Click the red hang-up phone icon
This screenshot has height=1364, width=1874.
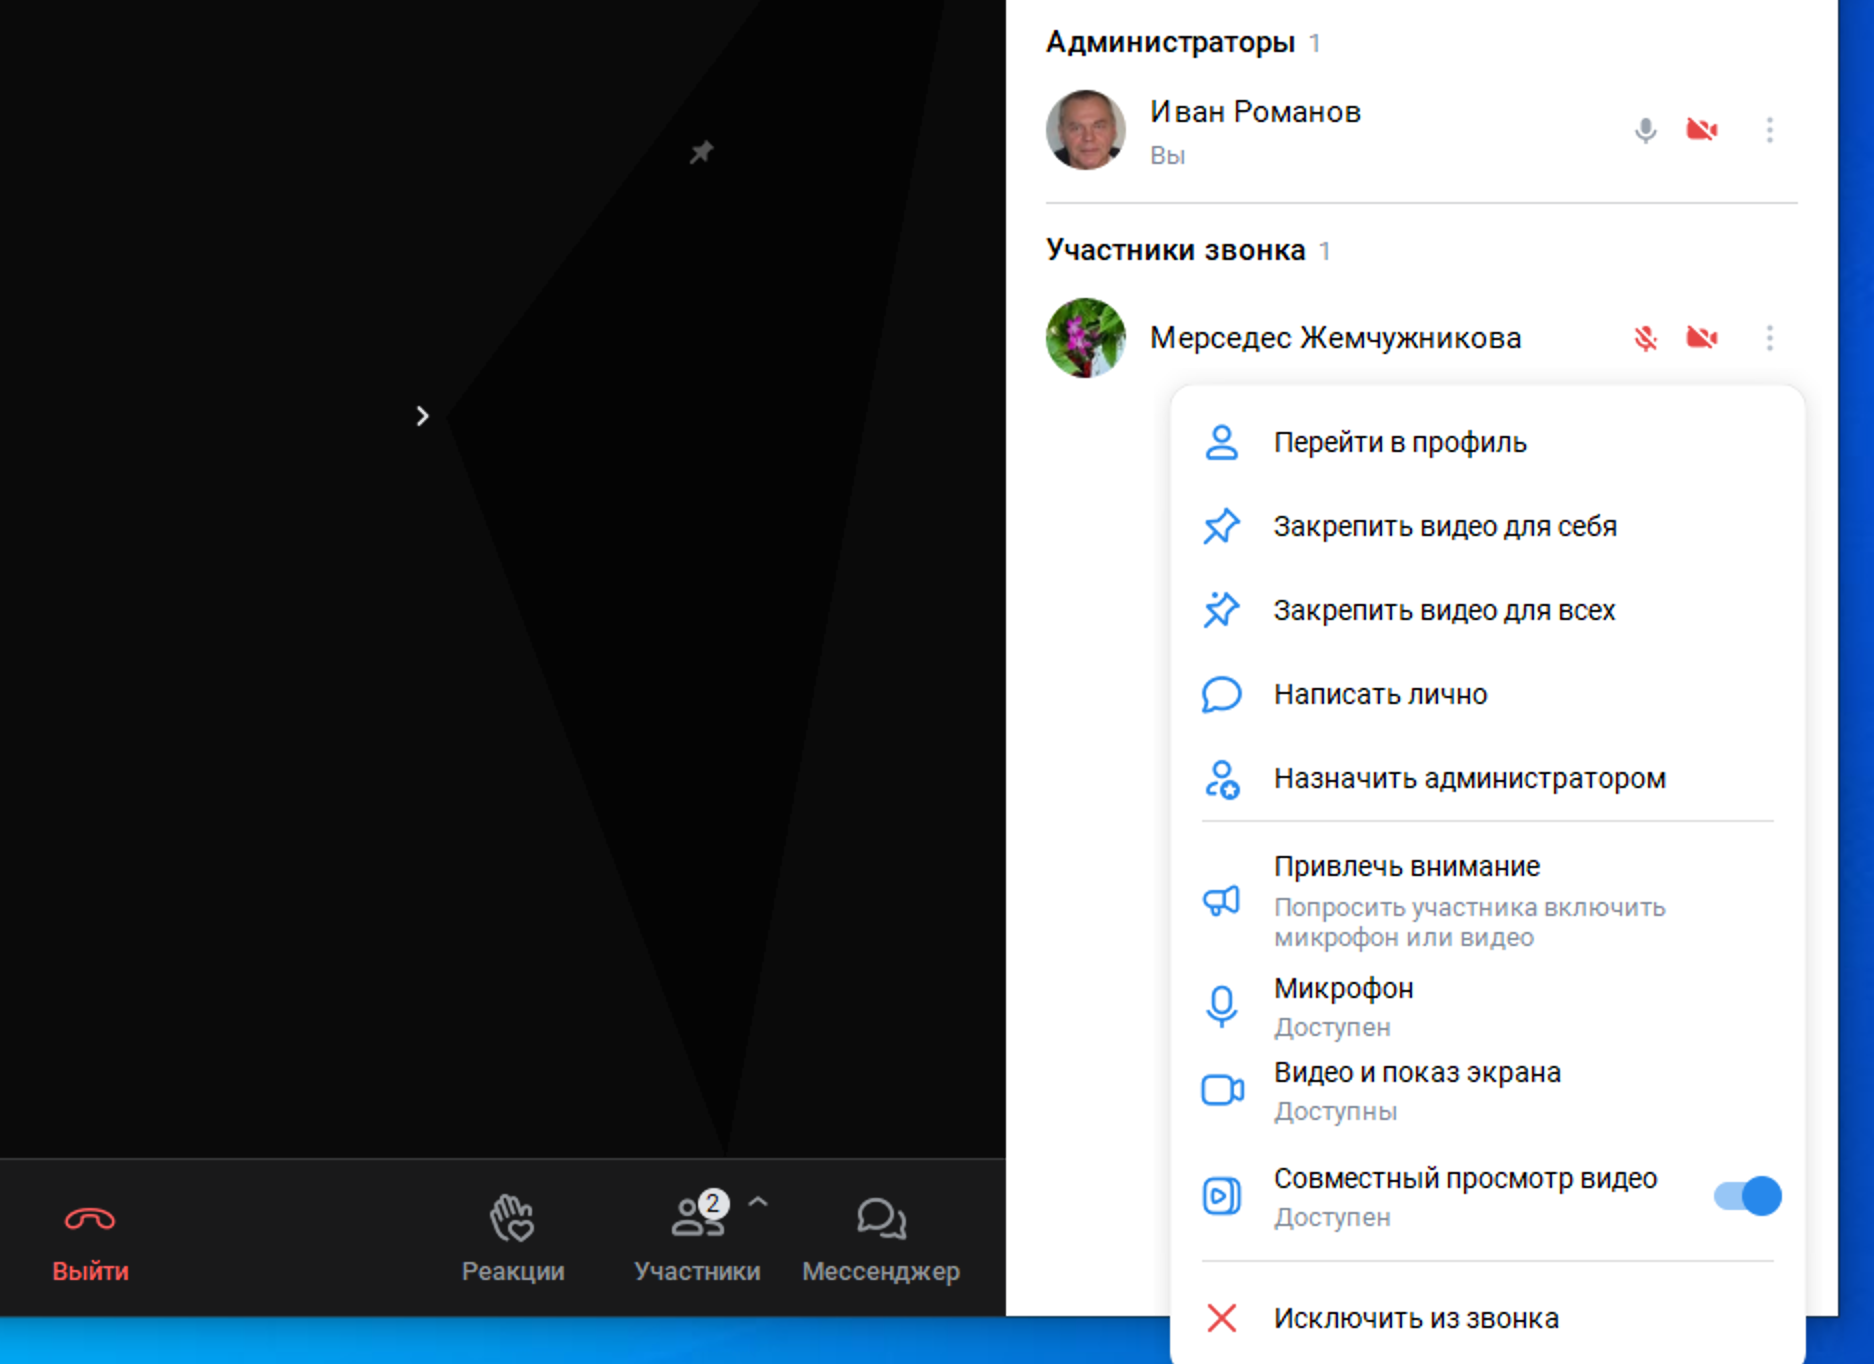click(x=90, y=1219)
